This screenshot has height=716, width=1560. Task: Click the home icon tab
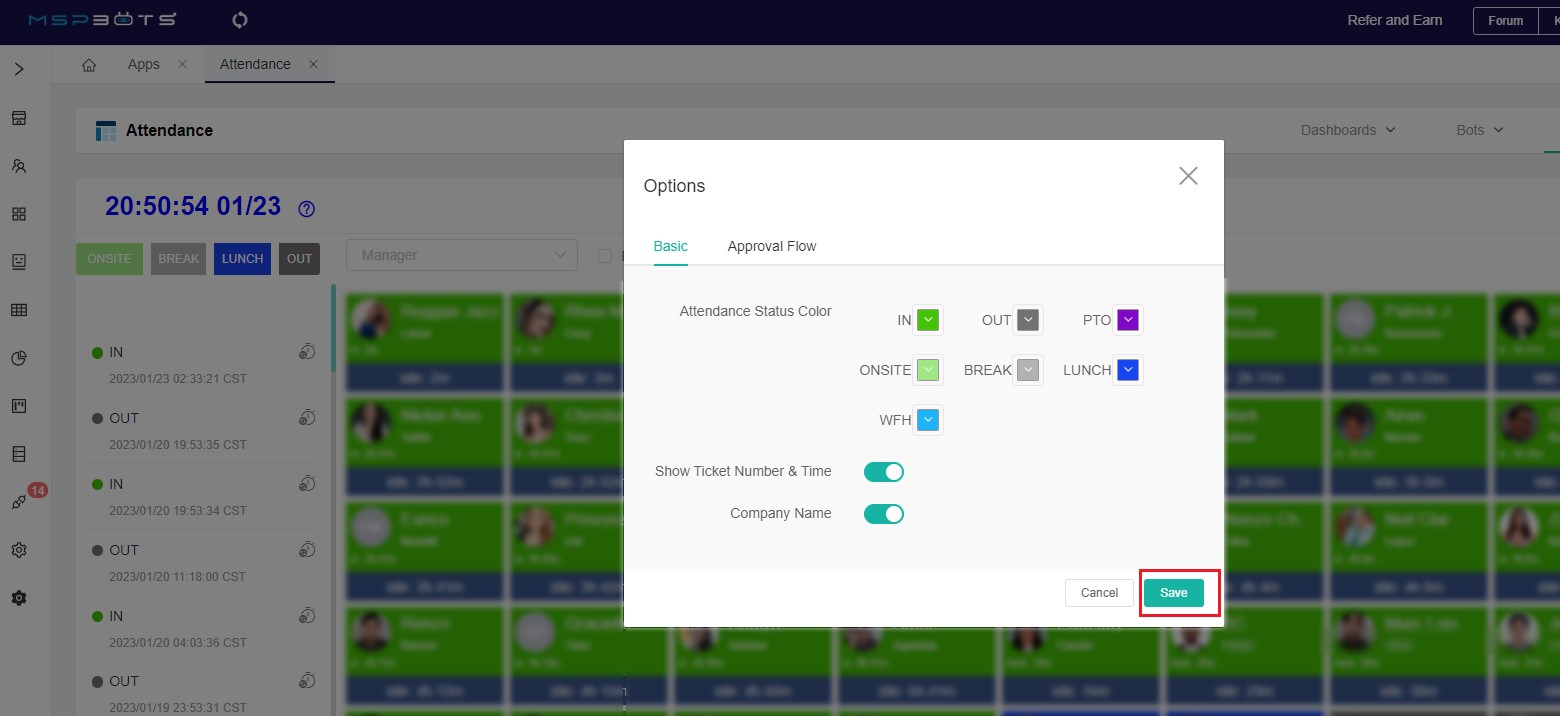pos(89,65)
